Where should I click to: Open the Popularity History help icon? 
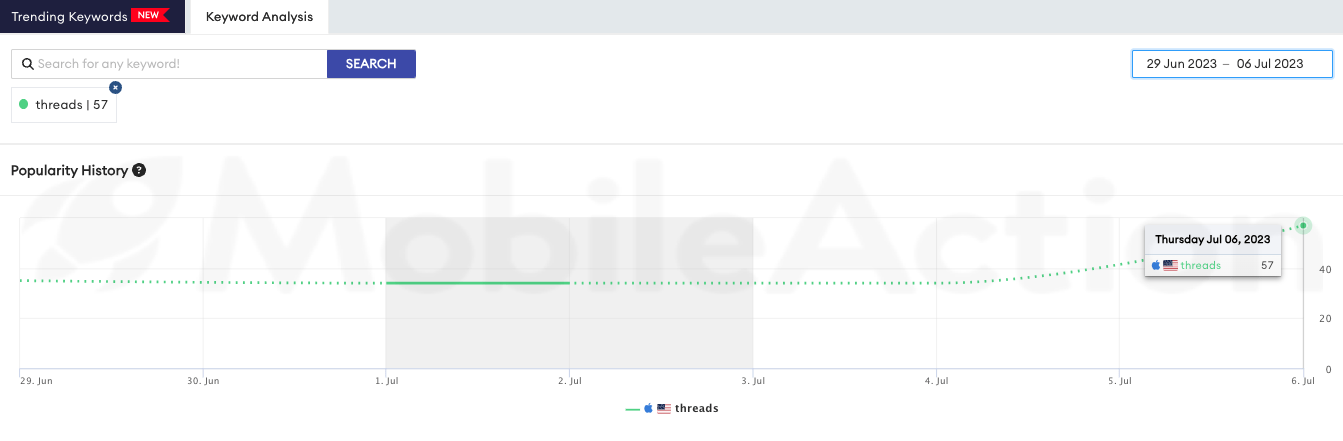pyautogui.click(x=139, y=170)
